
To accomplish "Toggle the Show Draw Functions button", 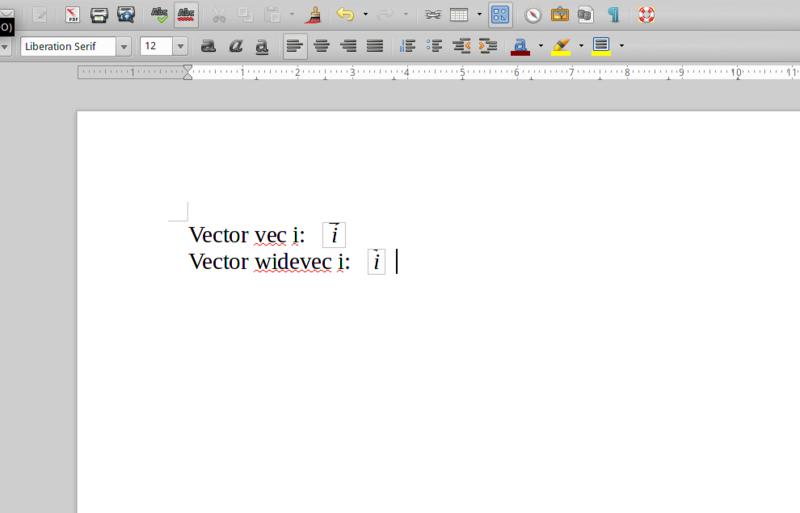I will (500, 15).
